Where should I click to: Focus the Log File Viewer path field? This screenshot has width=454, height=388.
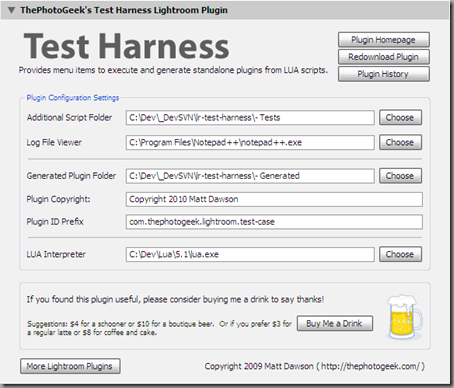(x=250, y=143)
